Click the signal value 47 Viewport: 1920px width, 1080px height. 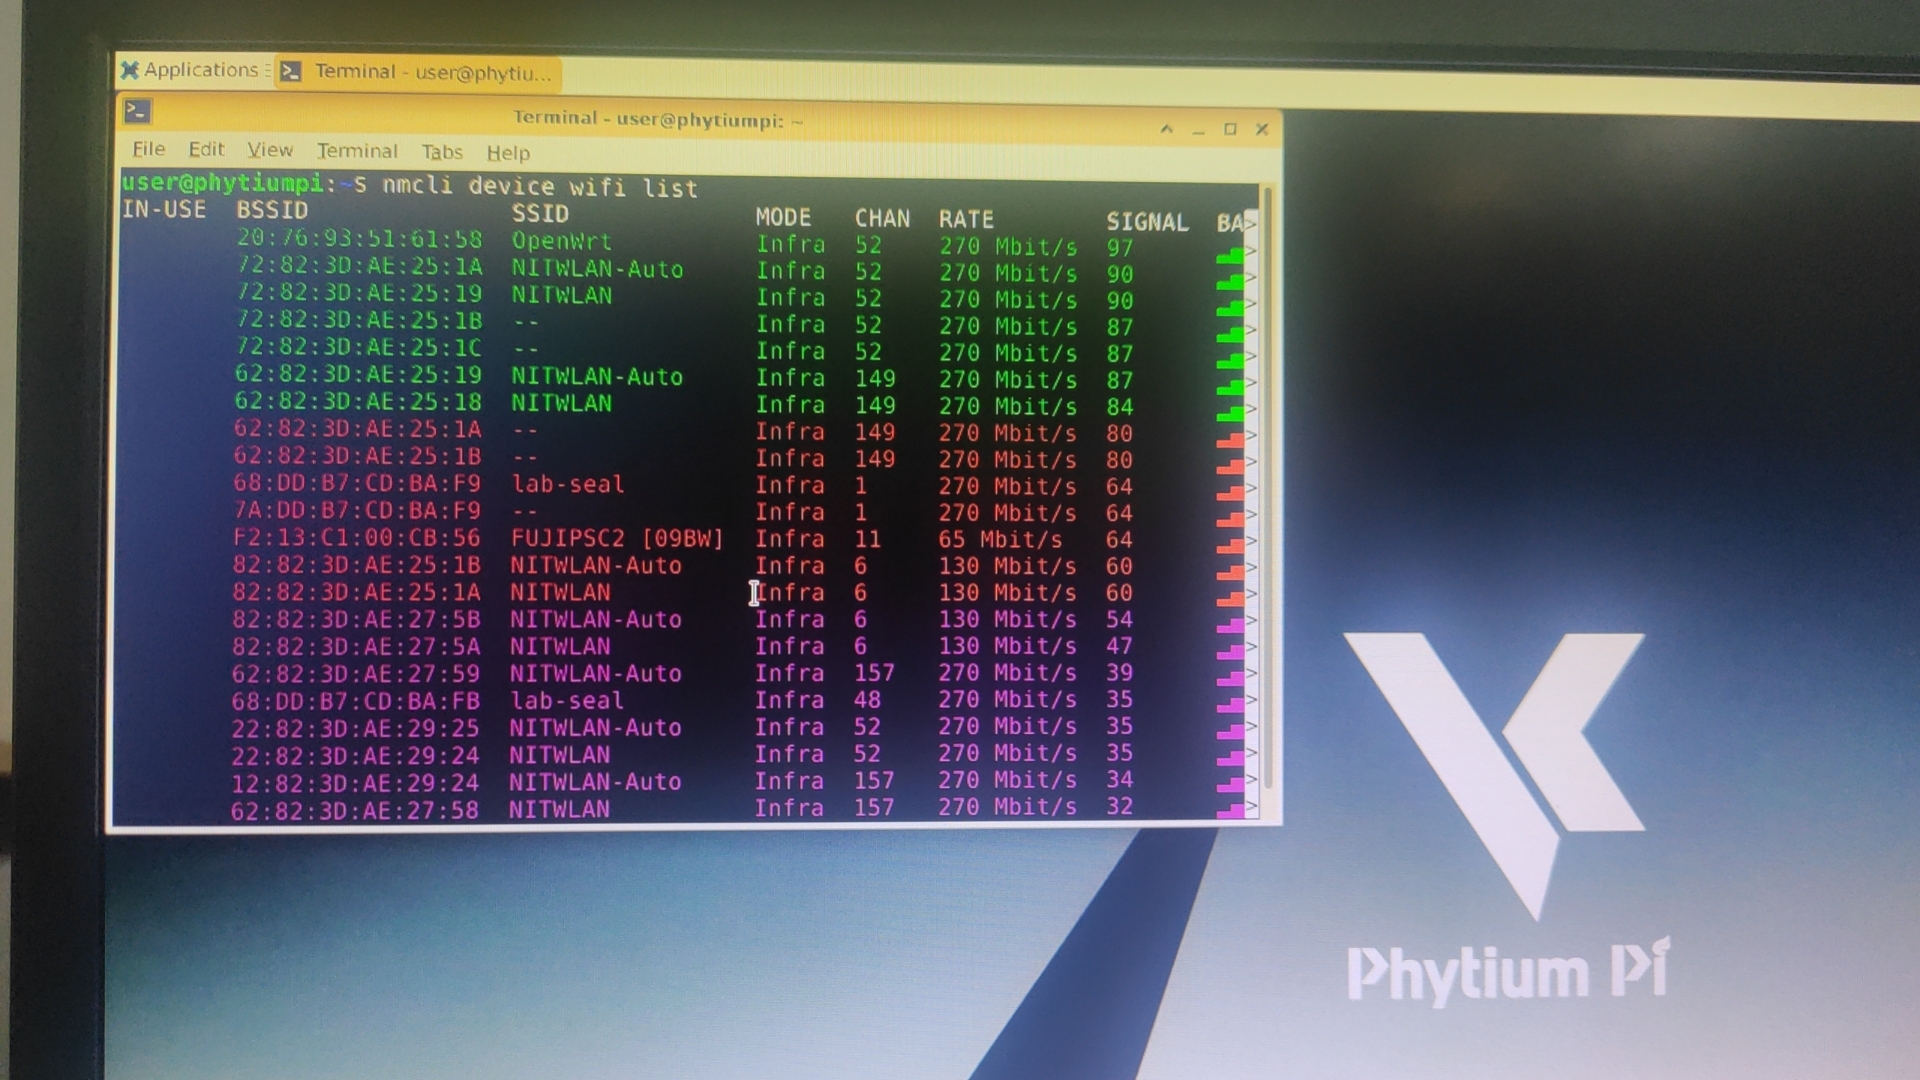(1119, 646)
